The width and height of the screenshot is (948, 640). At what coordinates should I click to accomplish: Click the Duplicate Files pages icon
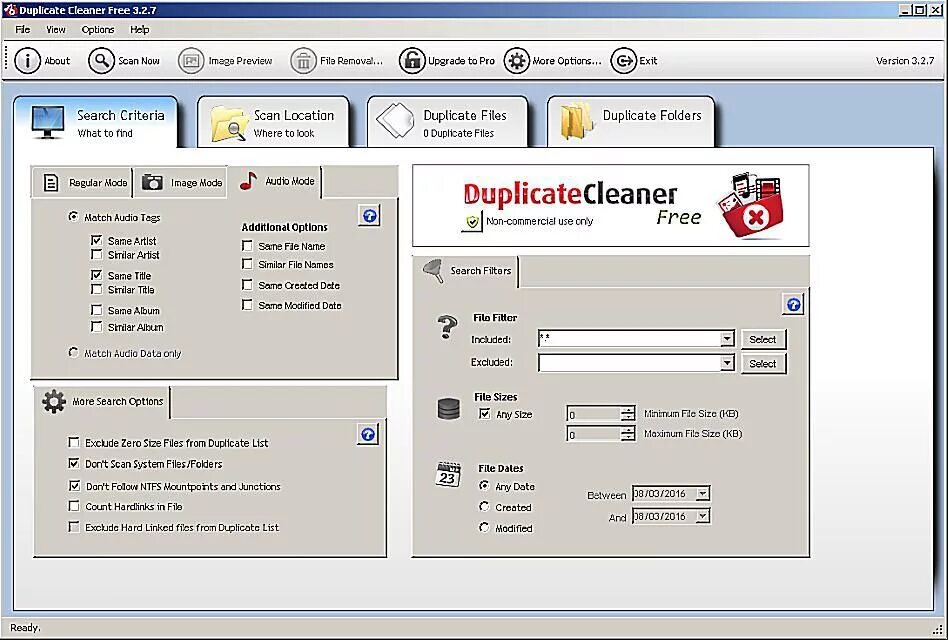tap(395, 120)
